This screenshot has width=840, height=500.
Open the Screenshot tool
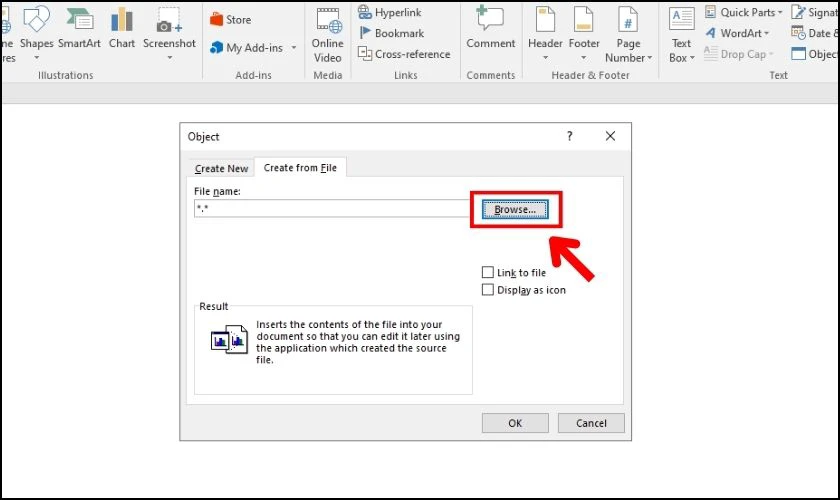[169, 32]
